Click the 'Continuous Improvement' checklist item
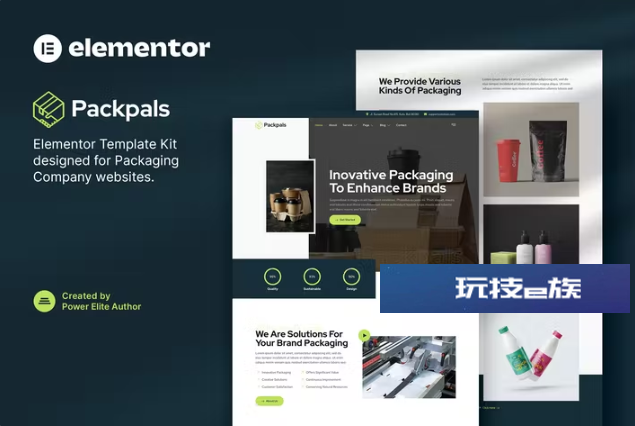 click(324, 379)
